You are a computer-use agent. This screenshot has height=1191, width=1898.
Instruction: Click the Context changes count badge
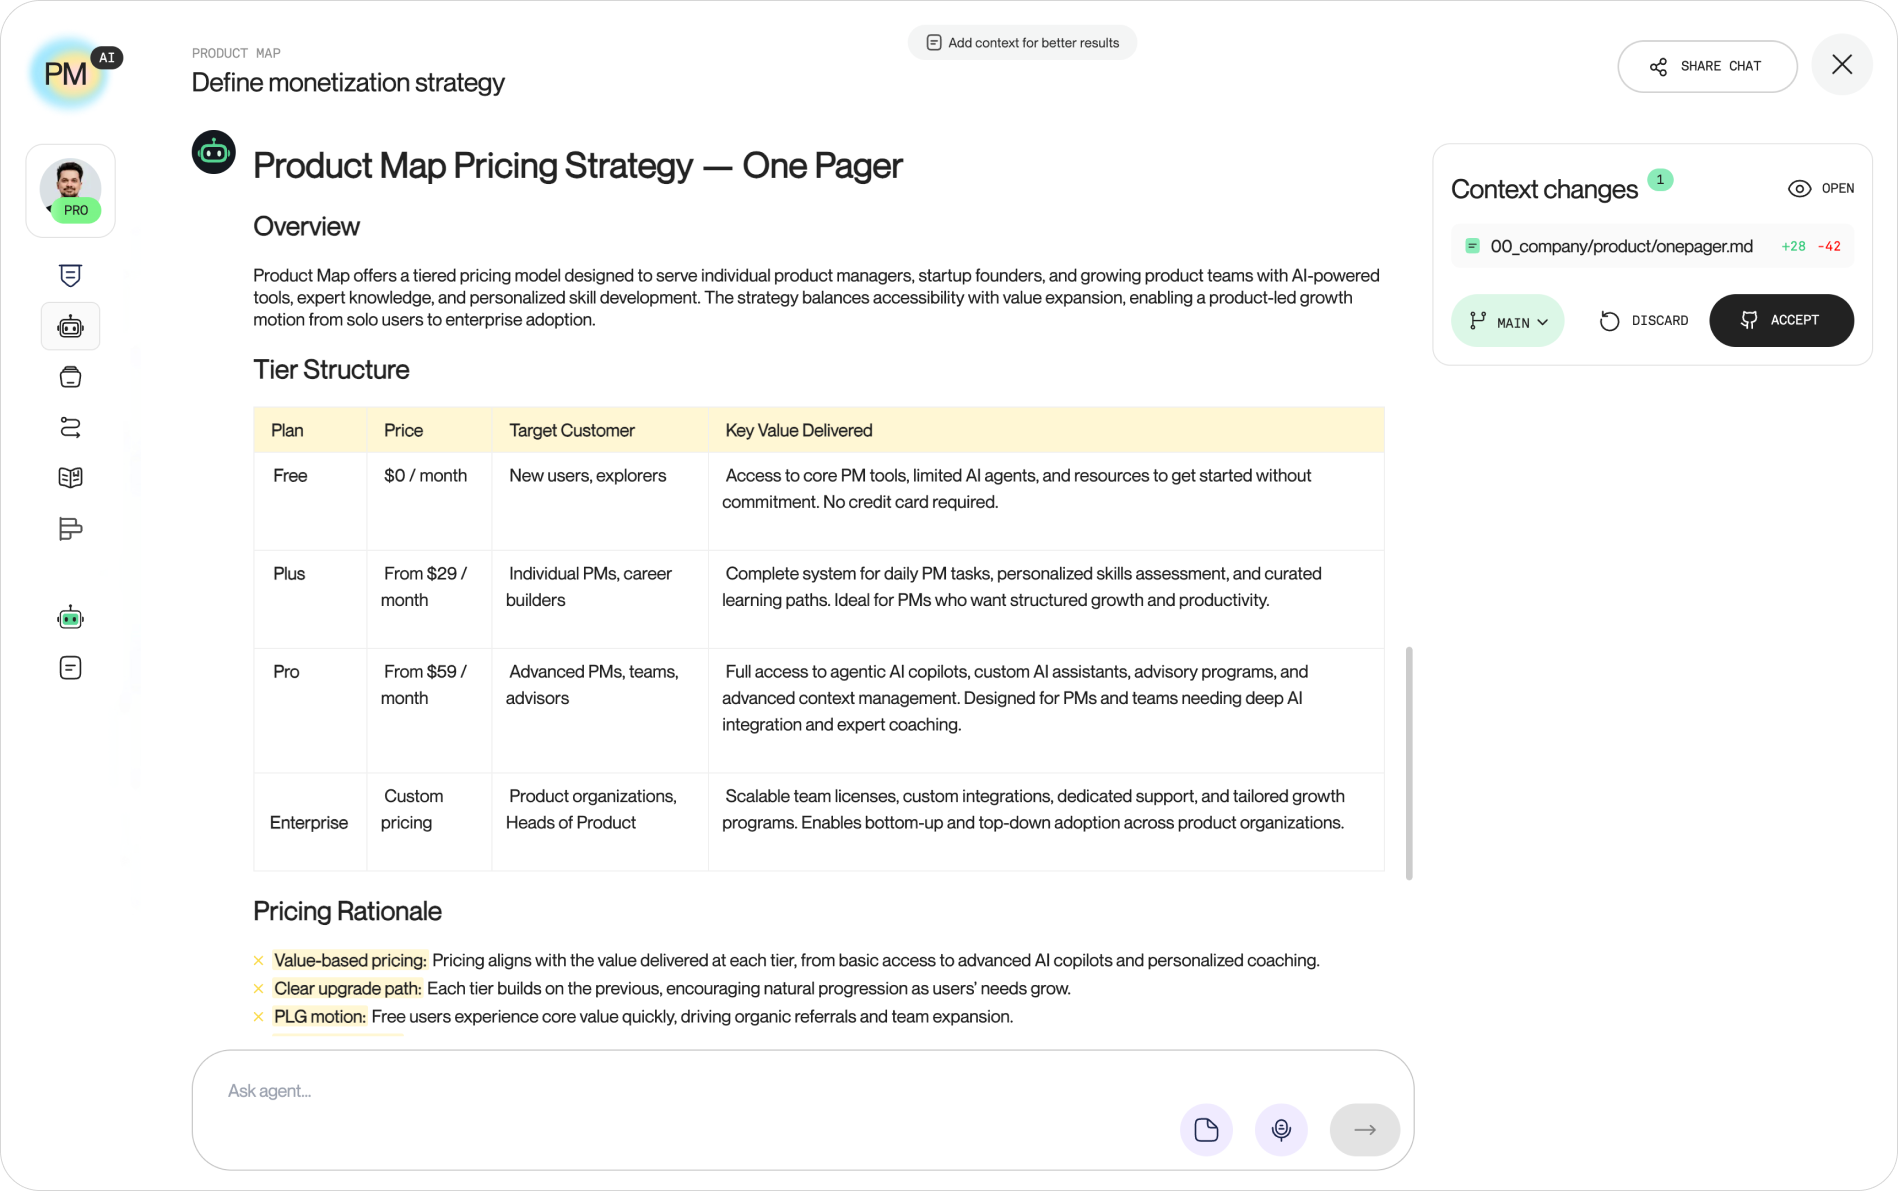click(1660, 180)
